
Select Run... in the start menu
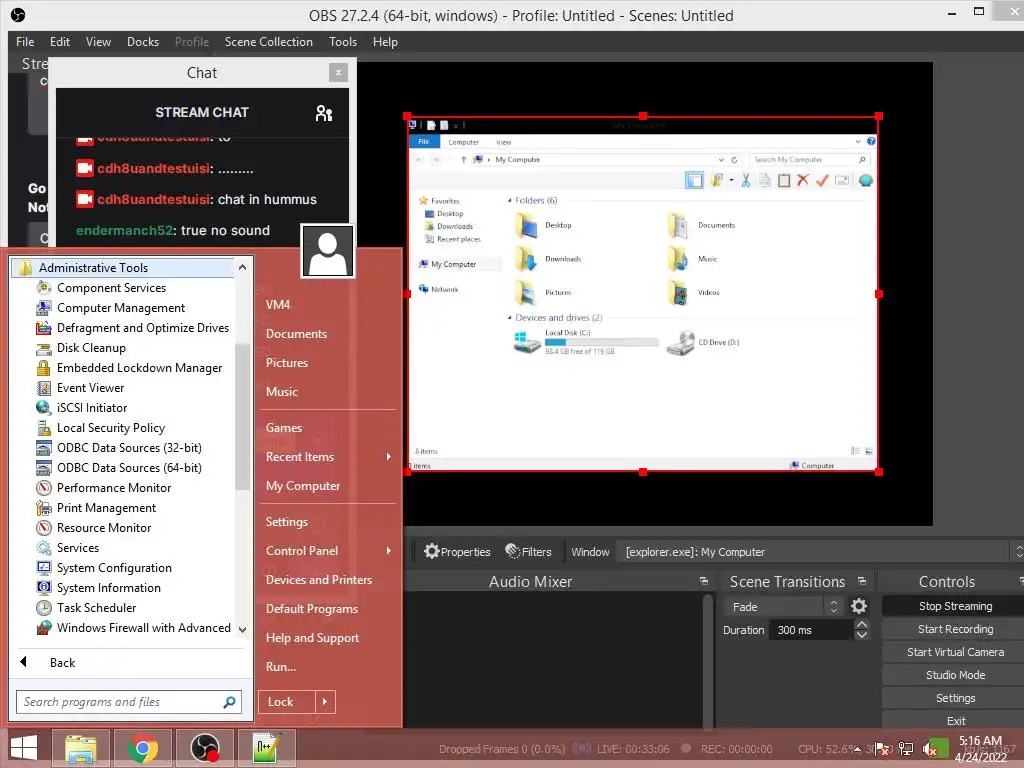point(281,667)
